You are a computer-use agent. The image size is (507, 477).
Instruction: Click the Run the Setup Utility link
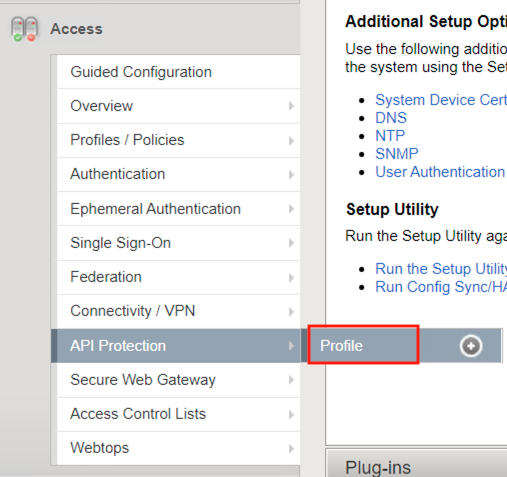(x=441, y=269)
